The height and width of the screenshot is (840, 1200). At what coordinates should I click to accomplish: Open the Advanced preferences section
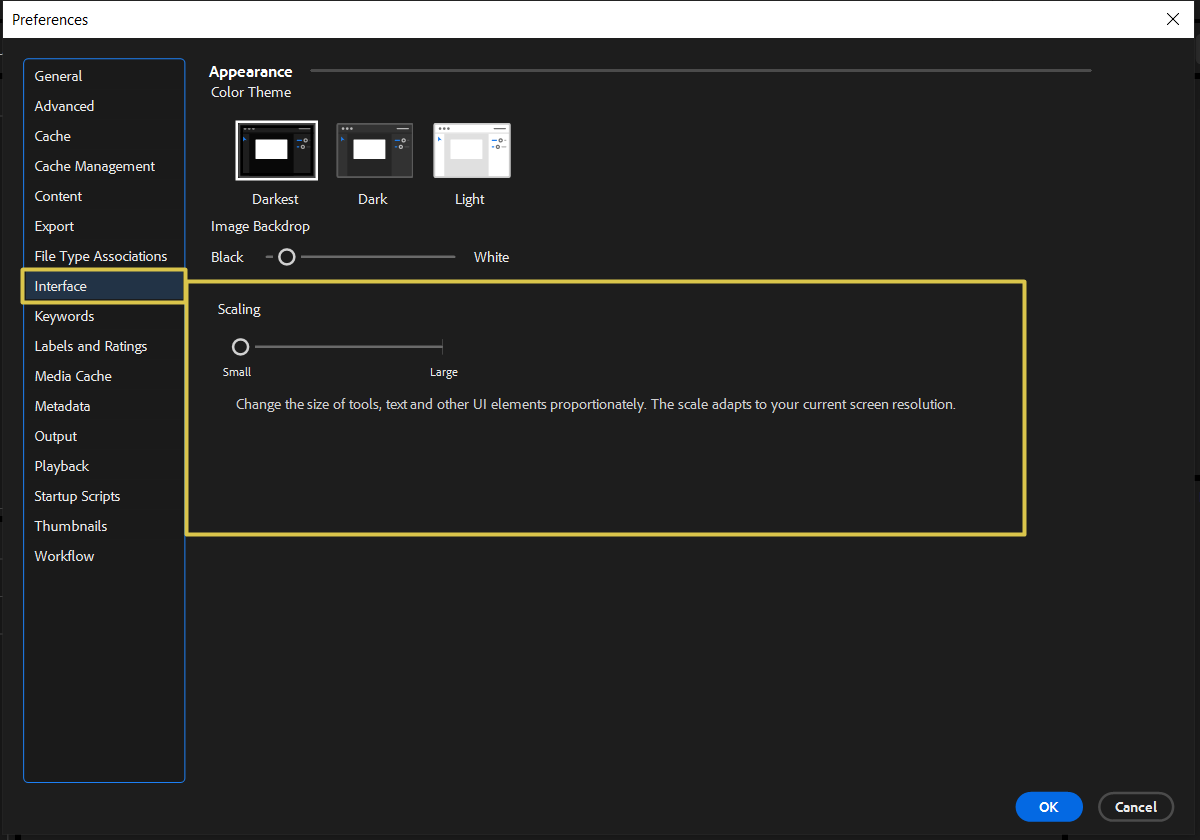[64, 106]
